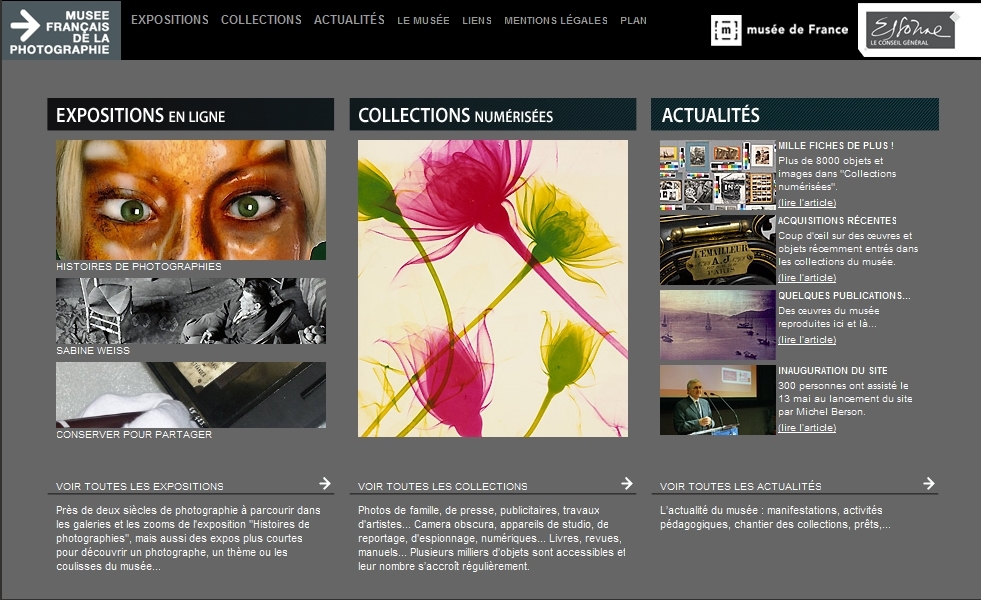Open the Sabine Weiss exhibition thumbnail
Screen dimensions: 981x600
[x=191, y=311]
